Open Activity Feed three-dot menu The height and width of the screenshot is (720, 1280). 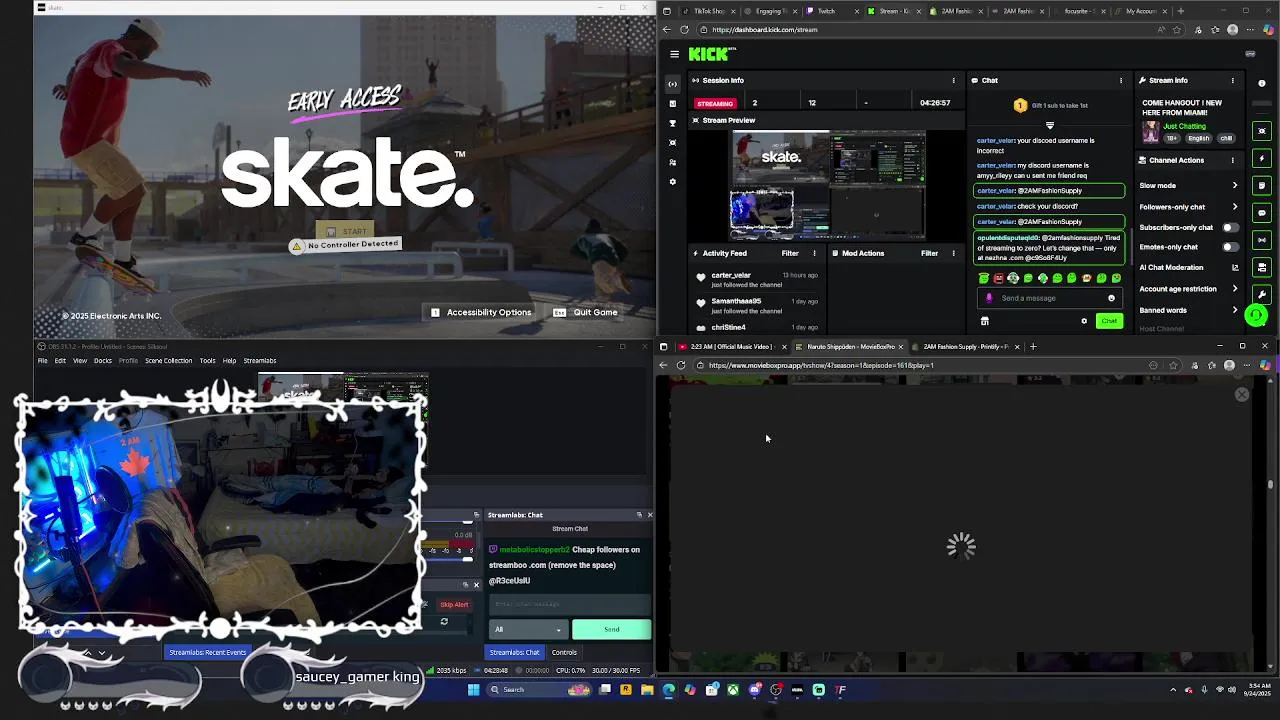[814, 253]
